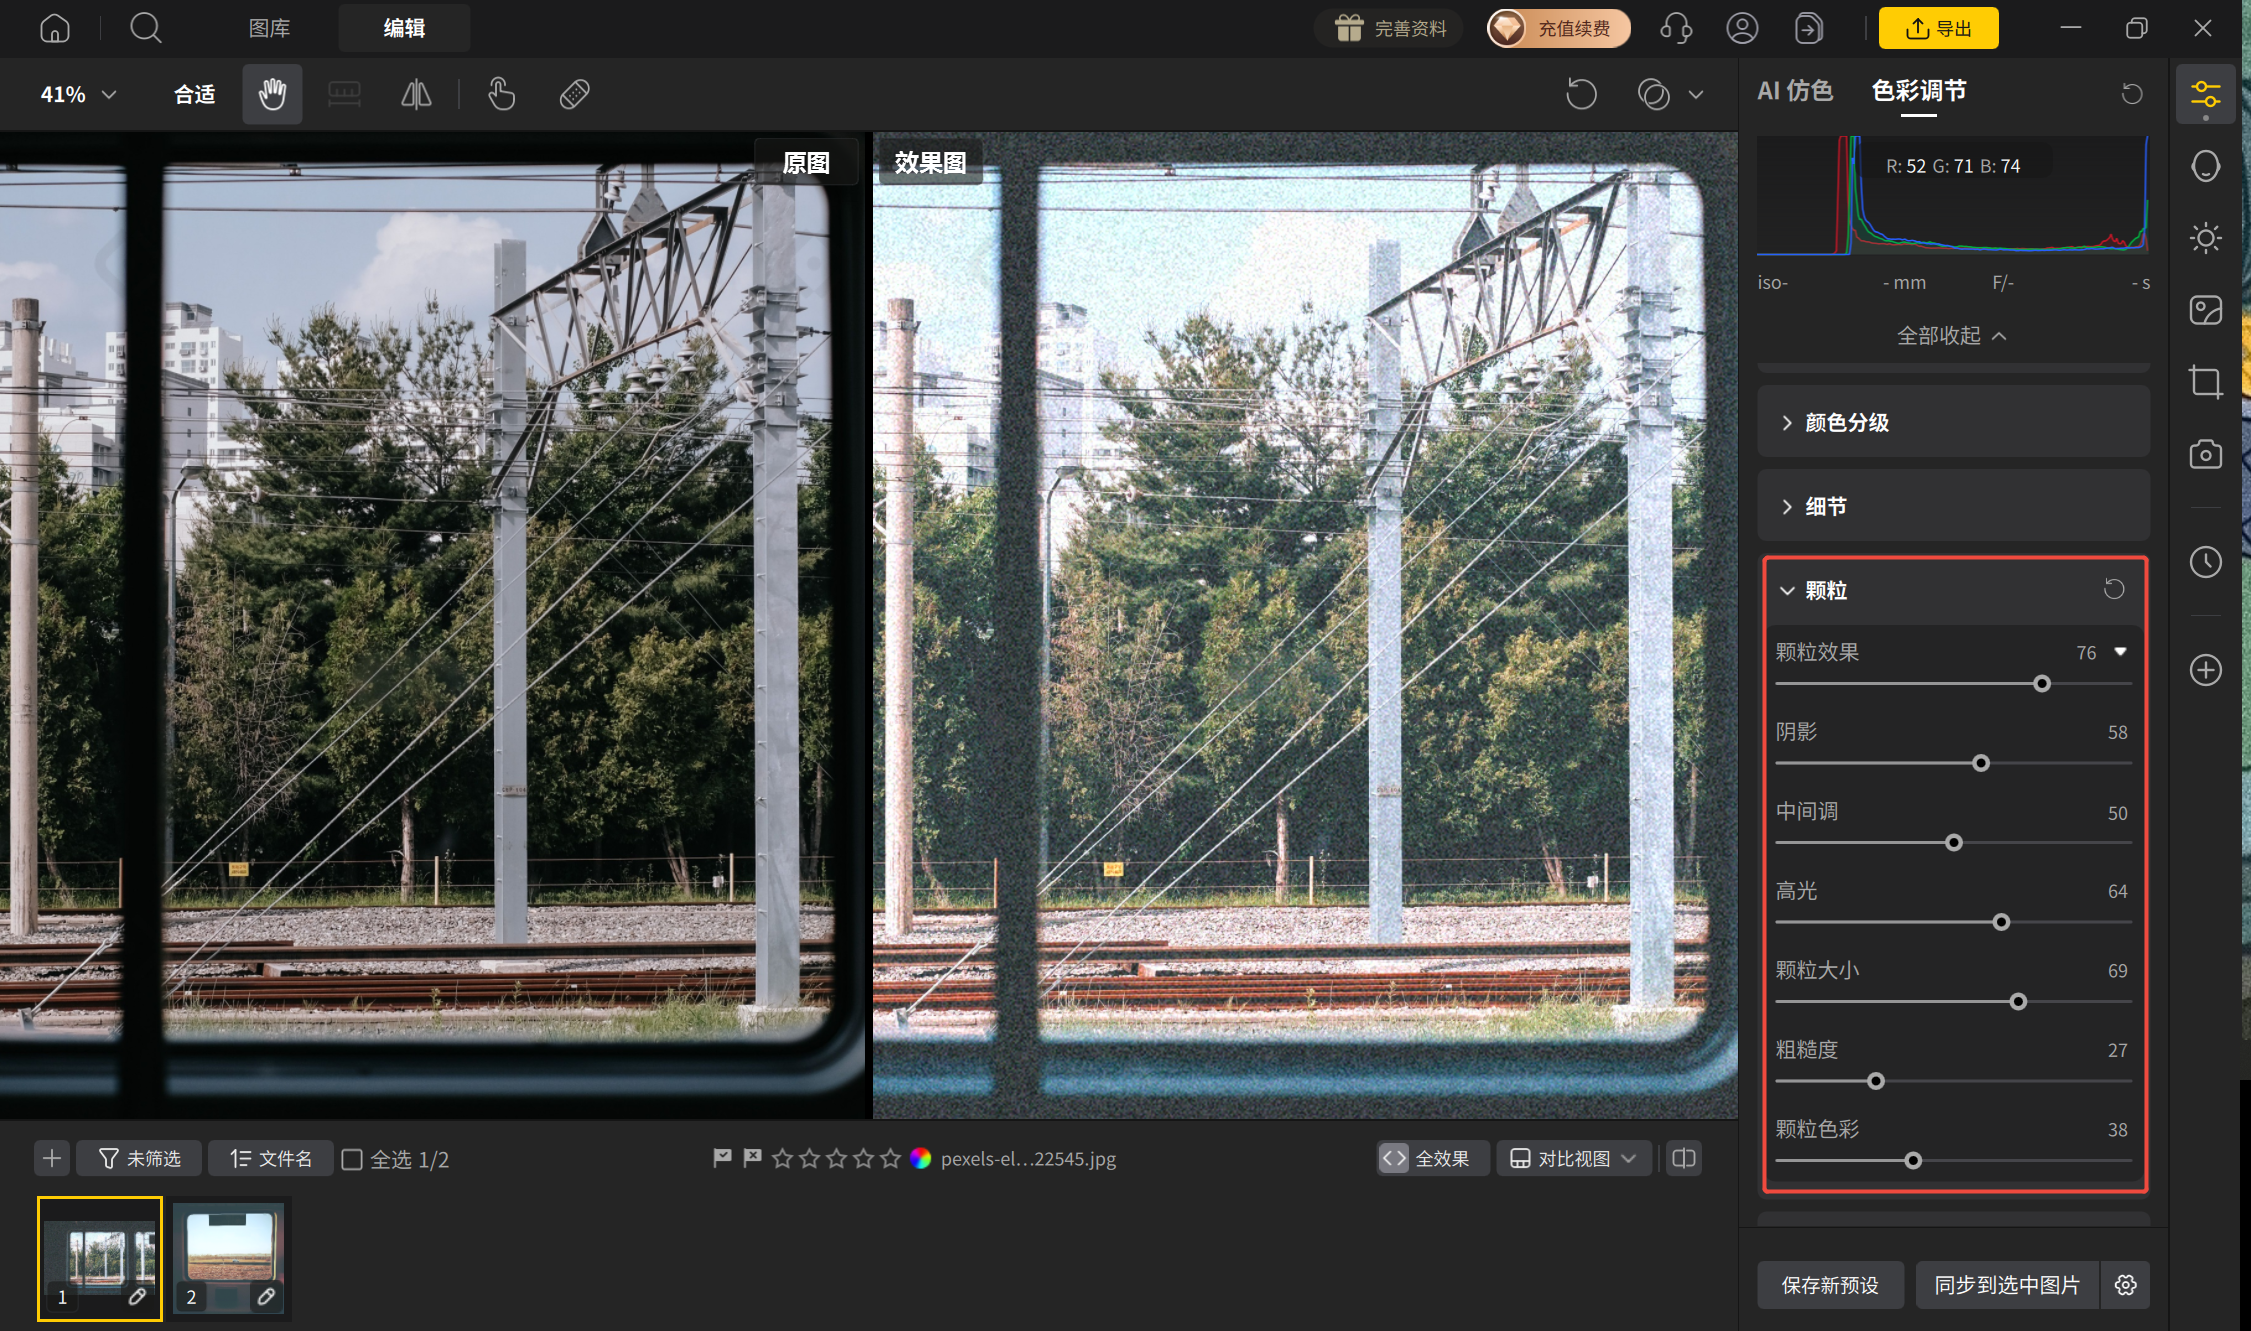Open the adjustment sliders panel icon
This screenshot has width=2251, height=1331.
click(x=2205, y=95)
